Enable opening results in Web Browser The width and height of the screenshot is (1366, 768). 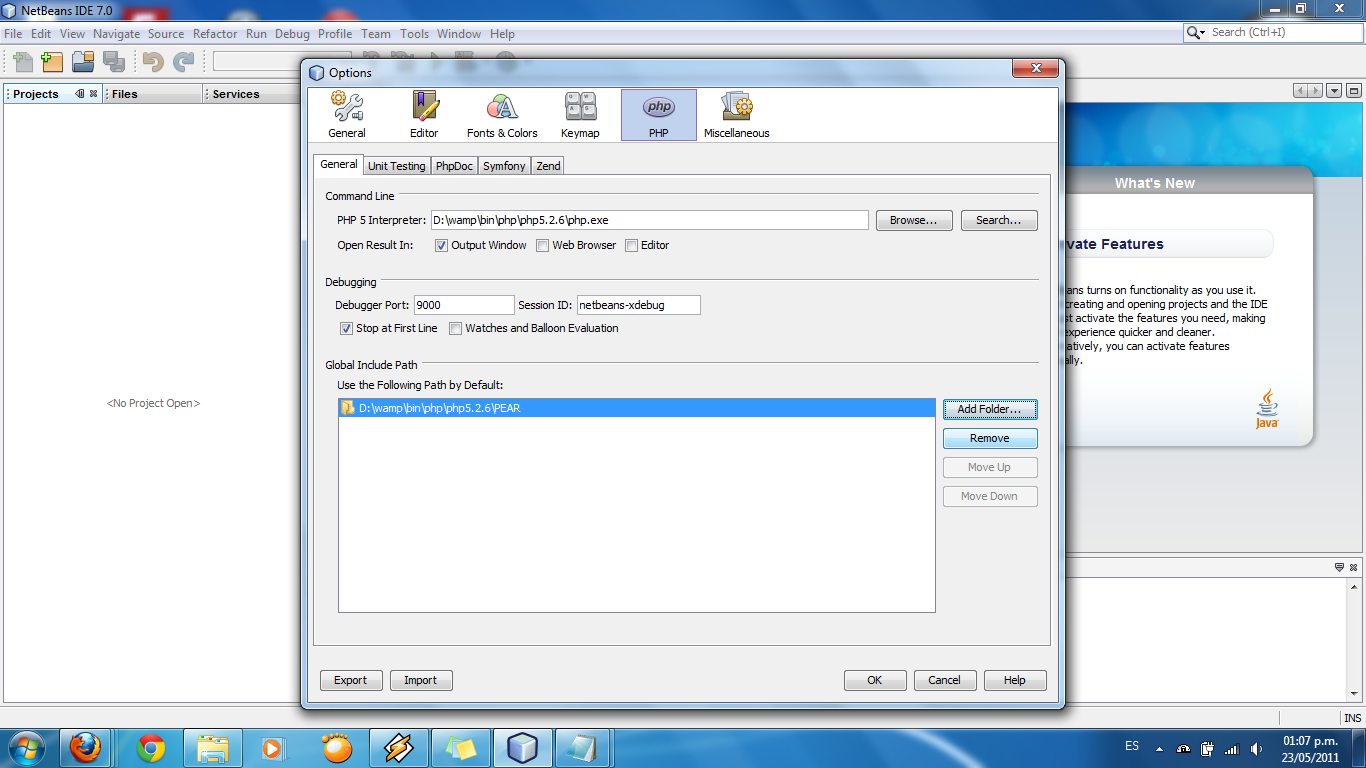542,245
